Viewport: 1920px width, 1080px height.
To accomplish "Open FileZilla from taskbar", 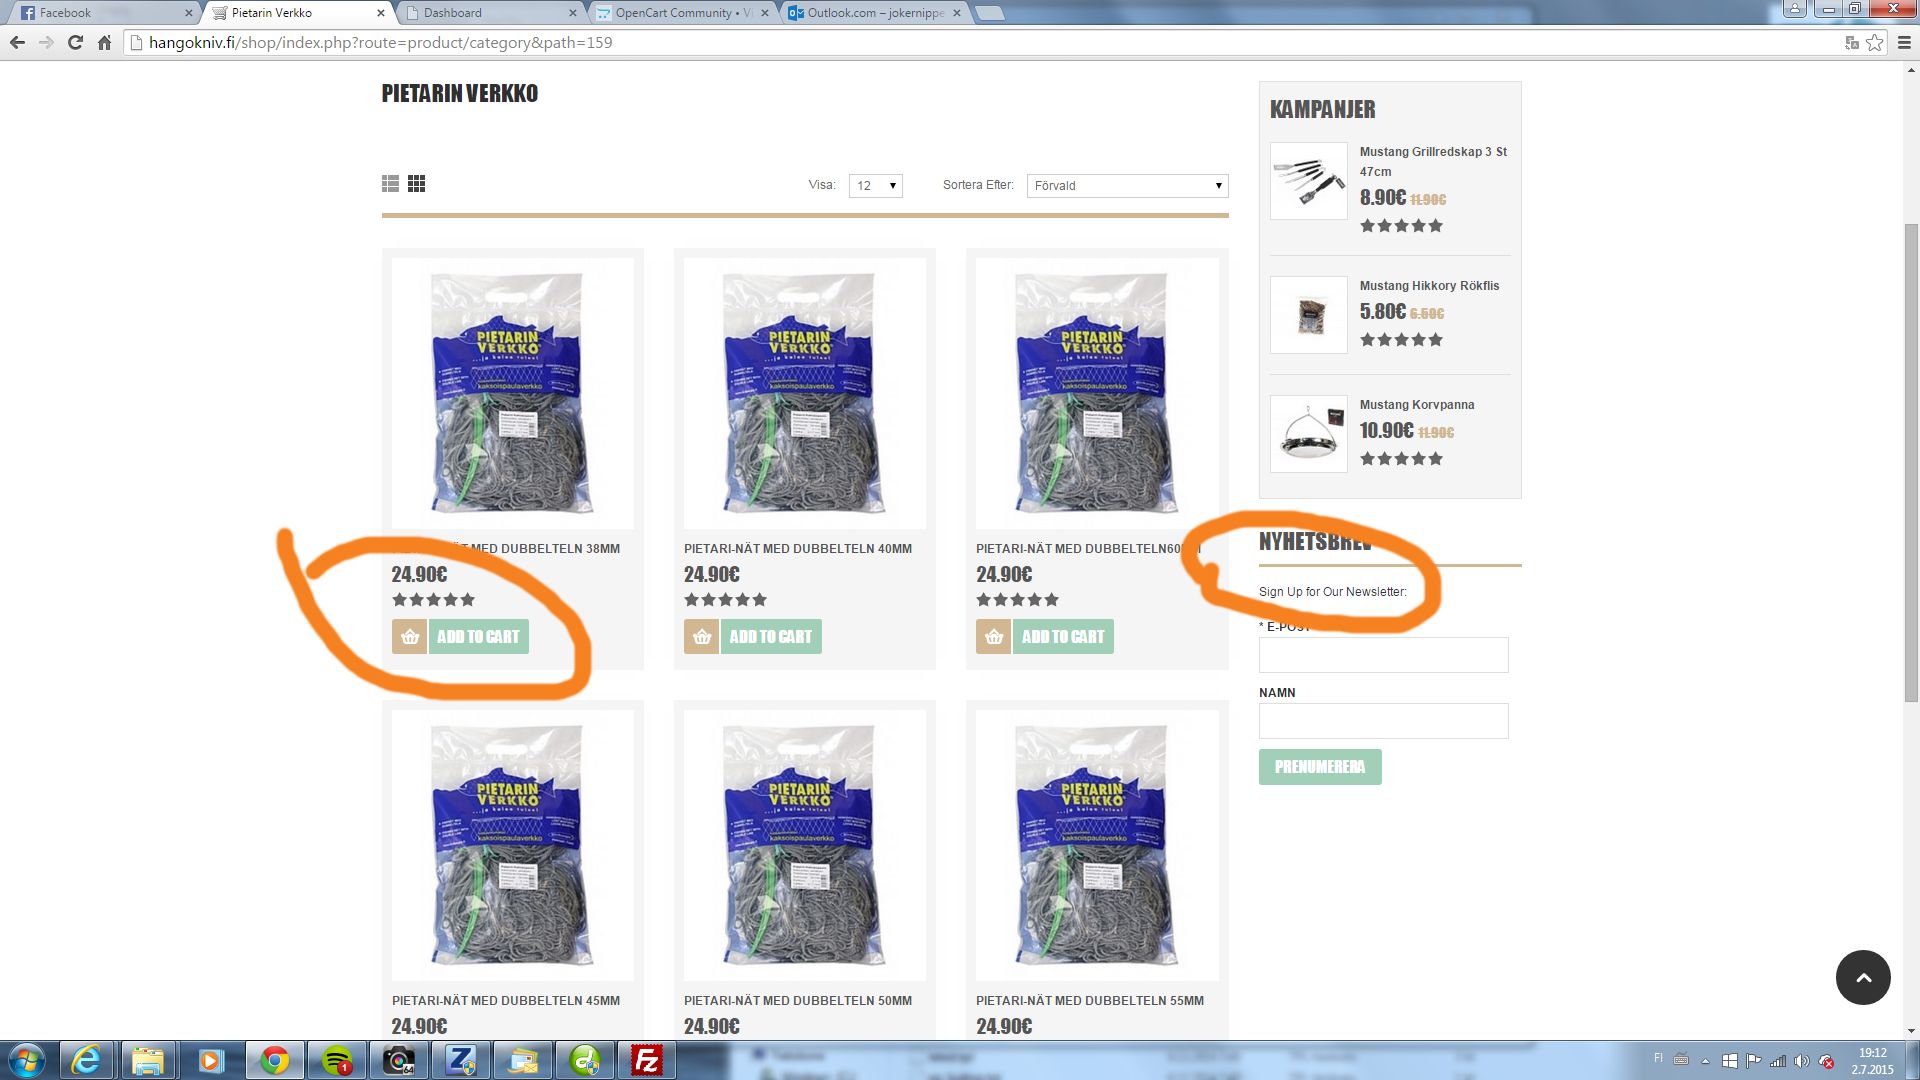I will [x=647, y=1060].
